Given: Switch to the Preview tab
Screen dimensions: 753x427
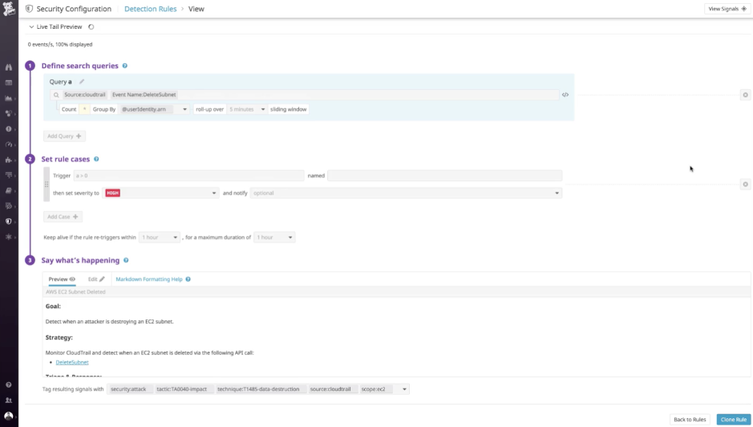Looking at the screenshot, I should click(x=62, y=279).
